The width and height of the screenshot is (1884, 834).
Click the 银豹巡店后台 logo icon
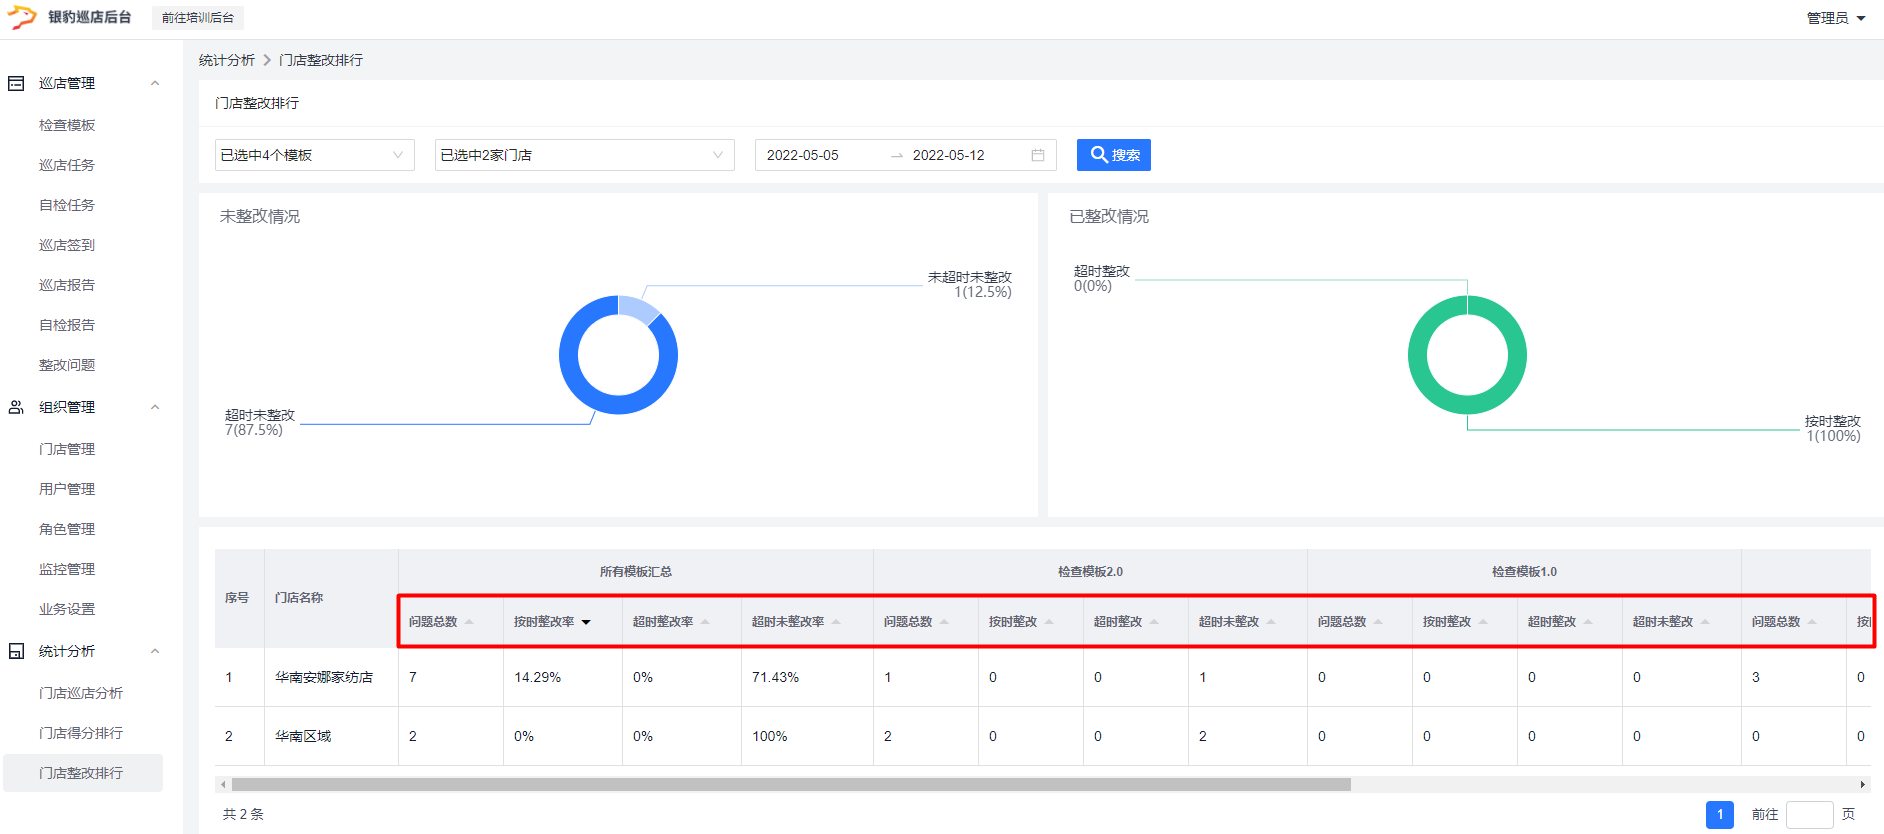pos(22,17)
